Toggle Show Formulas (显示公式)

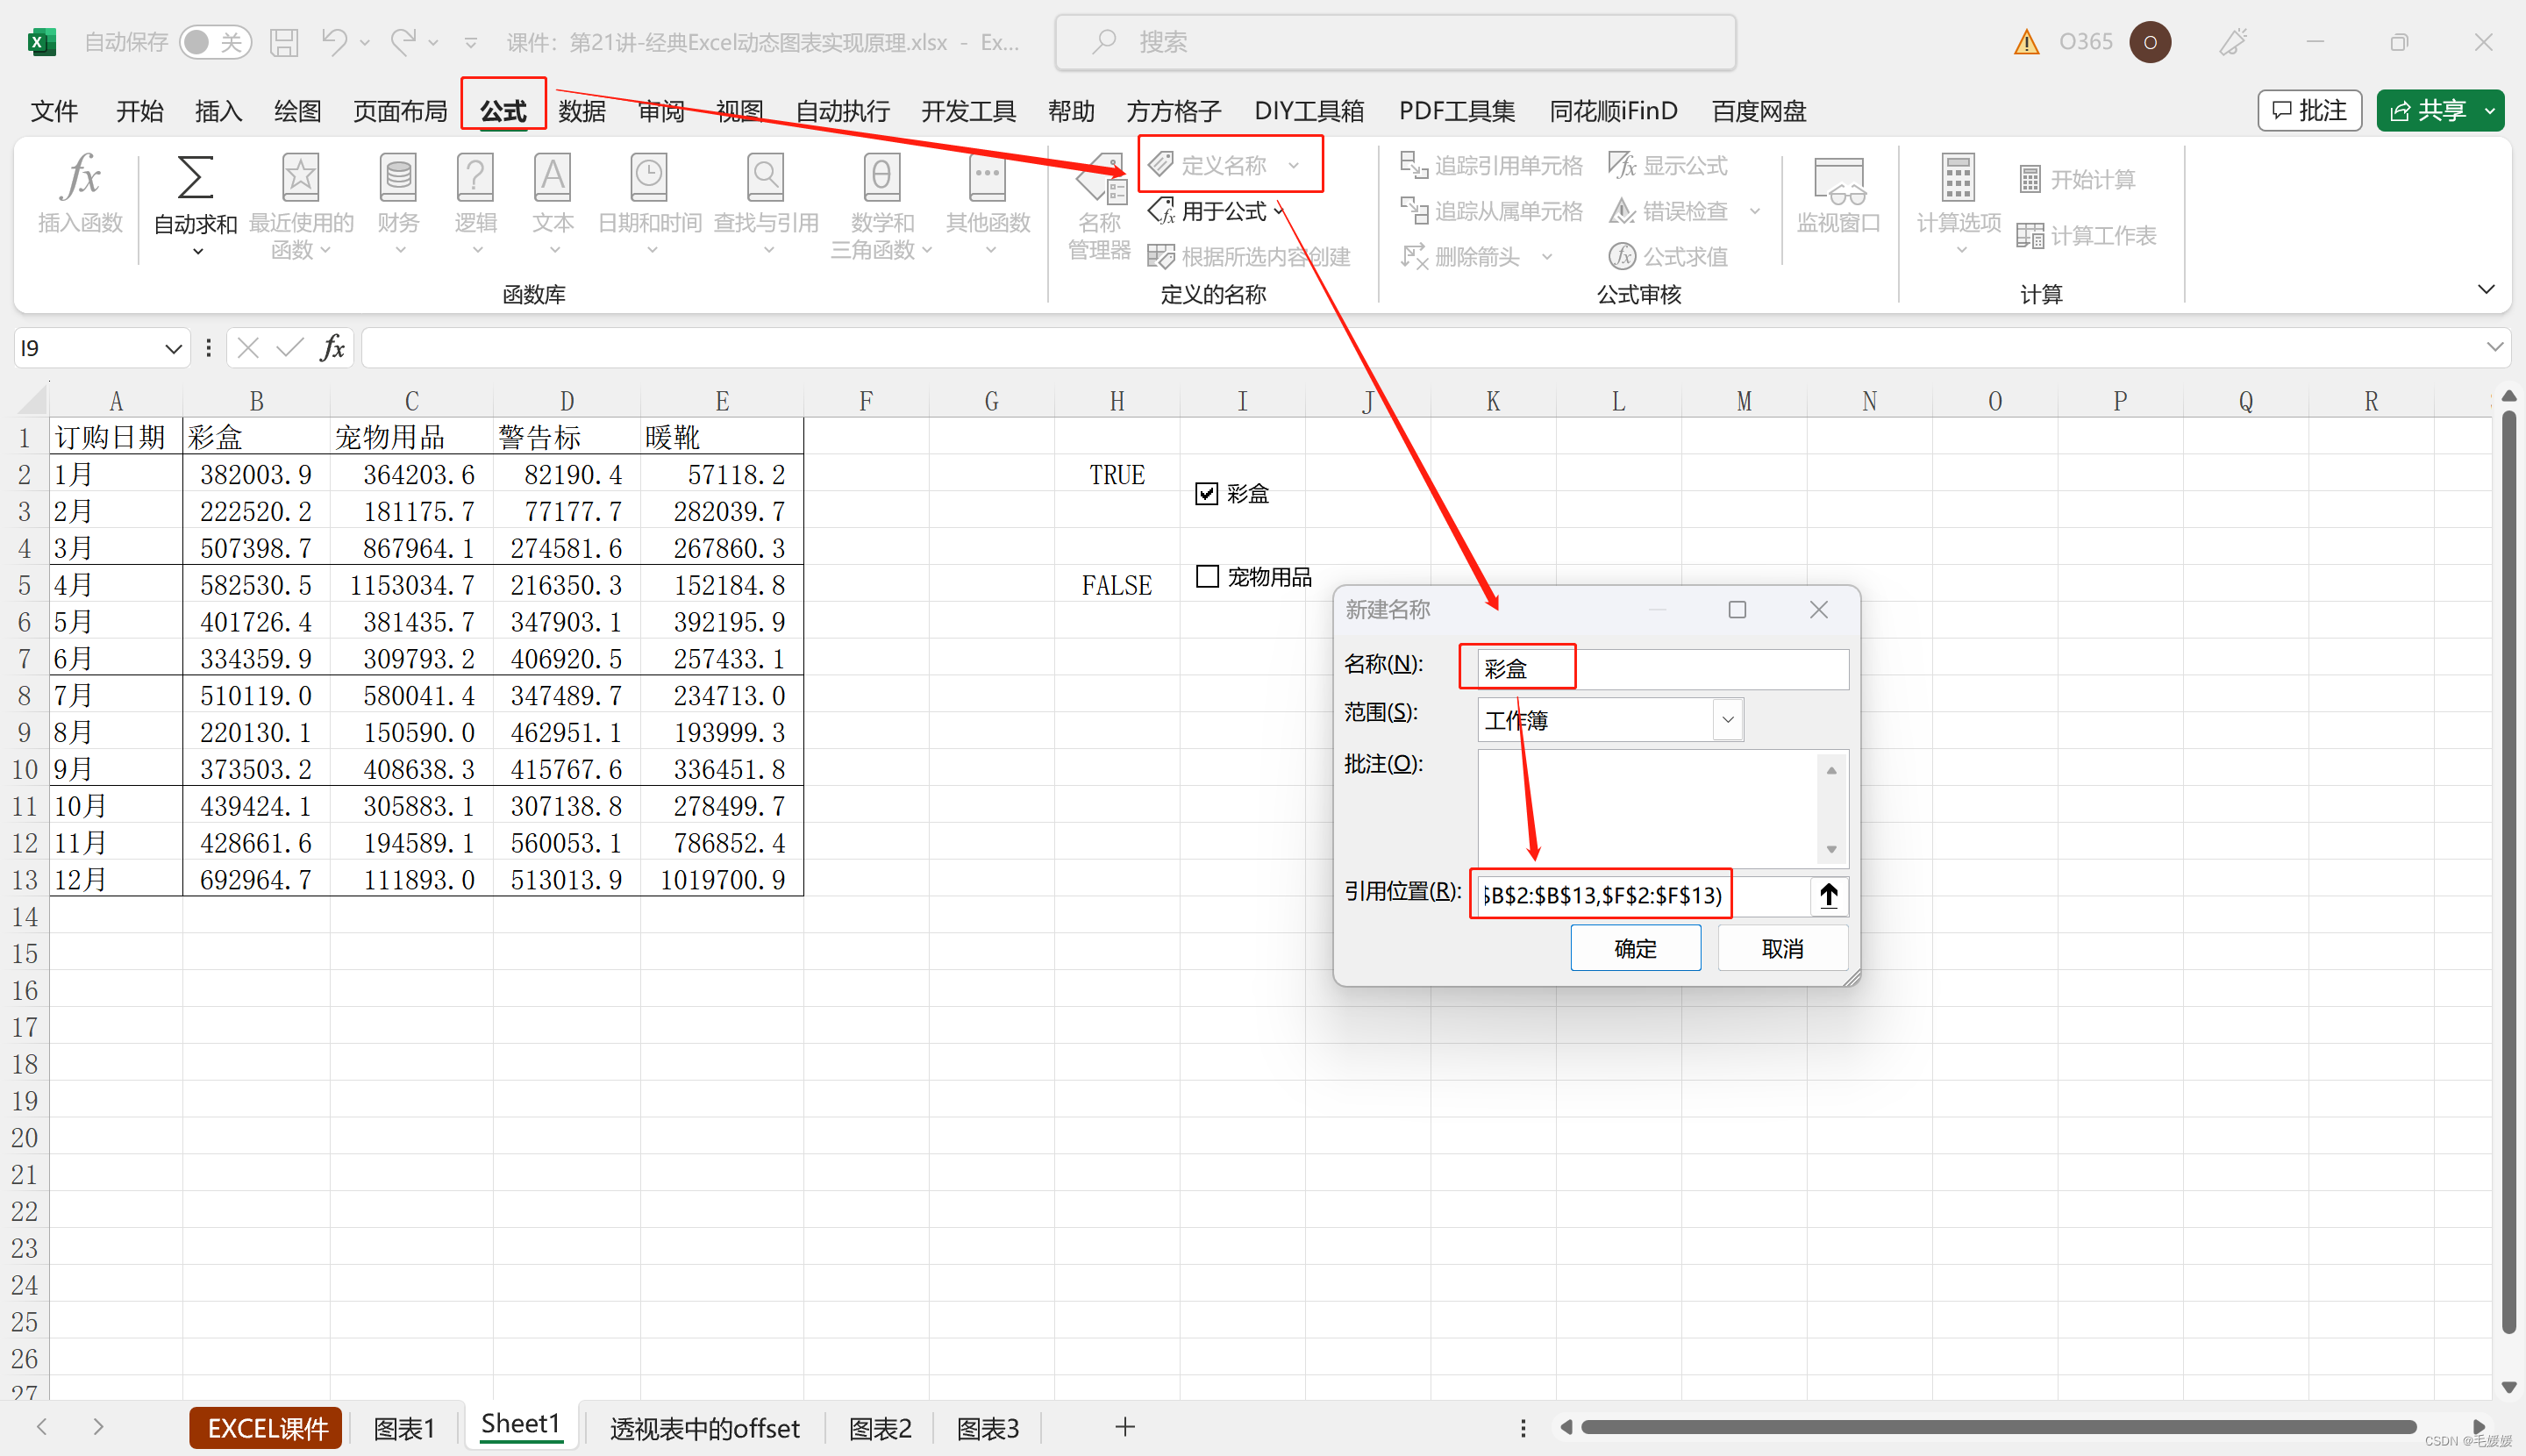point(1668,165)
